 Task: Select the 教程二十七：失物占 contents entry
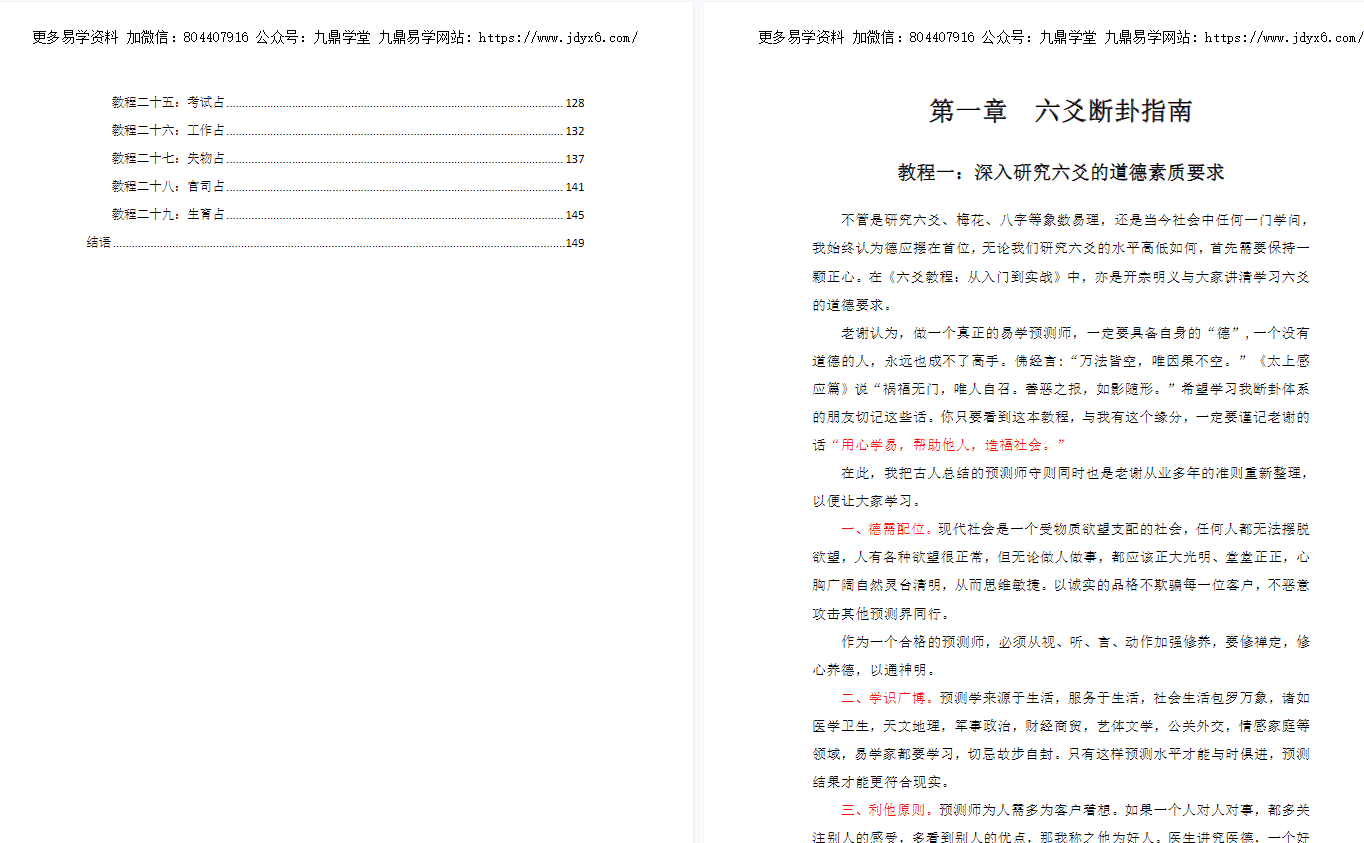168,159
